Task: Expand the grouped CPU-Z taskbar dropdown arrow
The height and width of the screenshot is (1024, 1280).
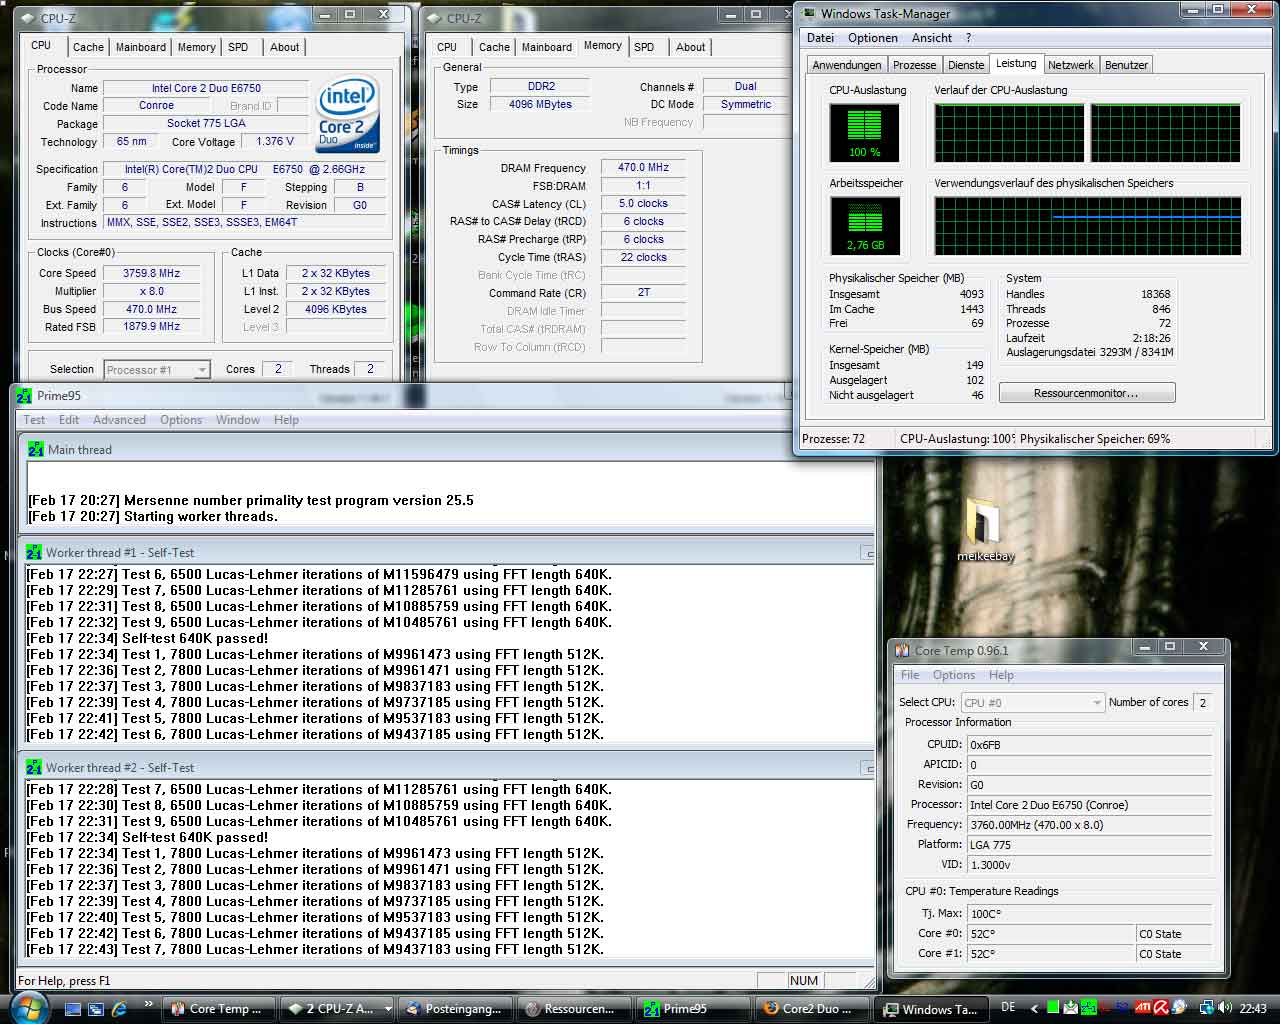Action: [x=388, y=1009]
